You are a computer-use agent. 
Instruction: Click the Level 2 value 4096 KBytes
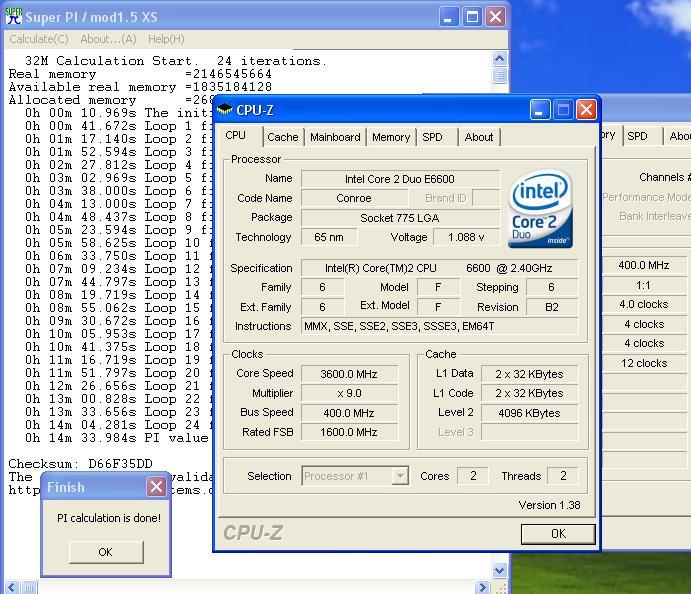click(x=529, y=413)
